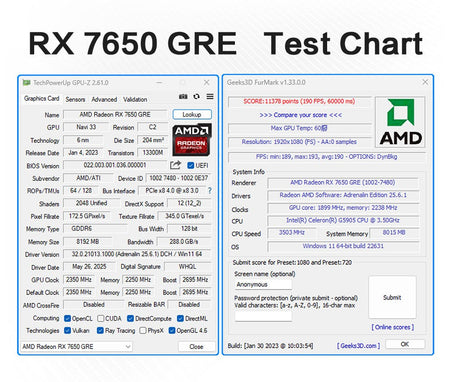Click the OS Windows 11 64-bit field
The image size is (450, 382).
pyautogui.click(x=343, y=246)
